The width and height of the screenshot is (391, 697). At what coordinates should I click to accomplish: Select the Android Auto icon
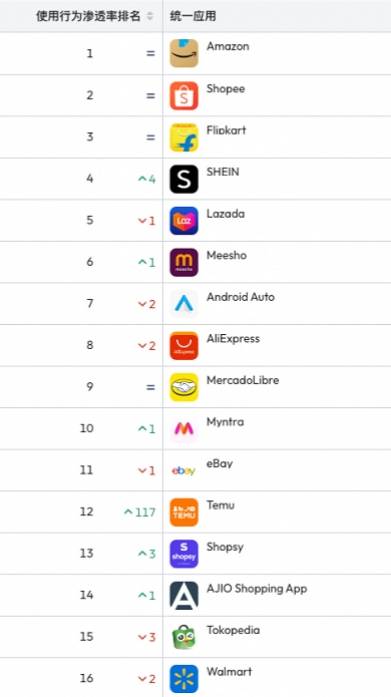(x=184, y=304)
